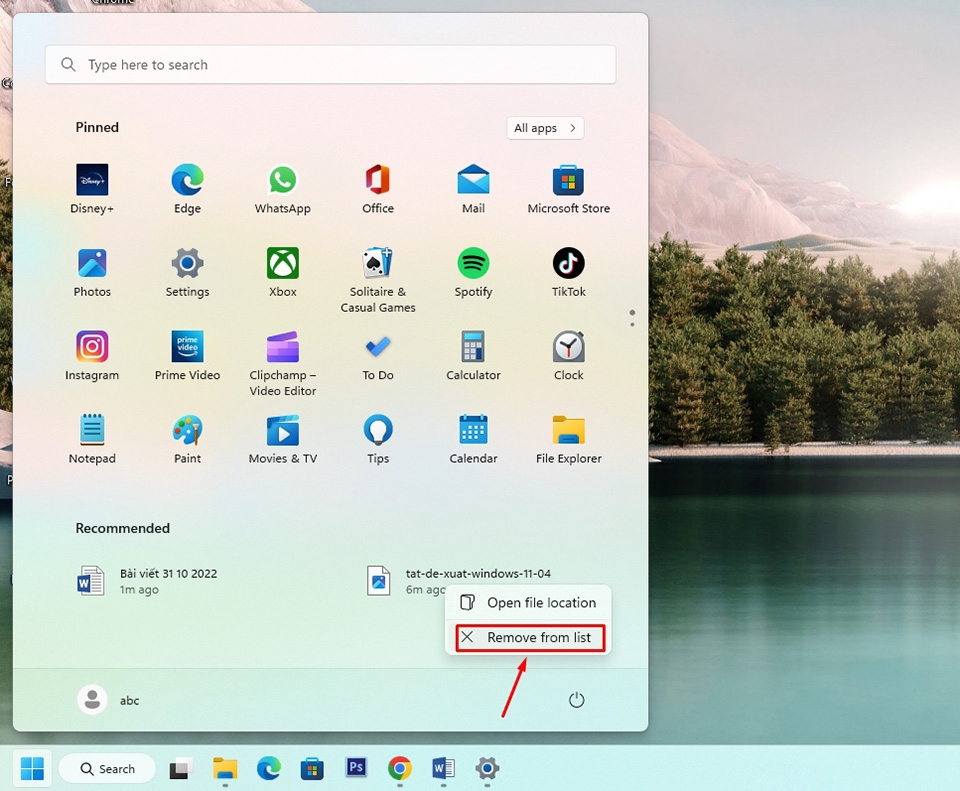Open recommended file tat-de-xuat-windows-11-04
960x791 pixels.
[x=459, y=580]
